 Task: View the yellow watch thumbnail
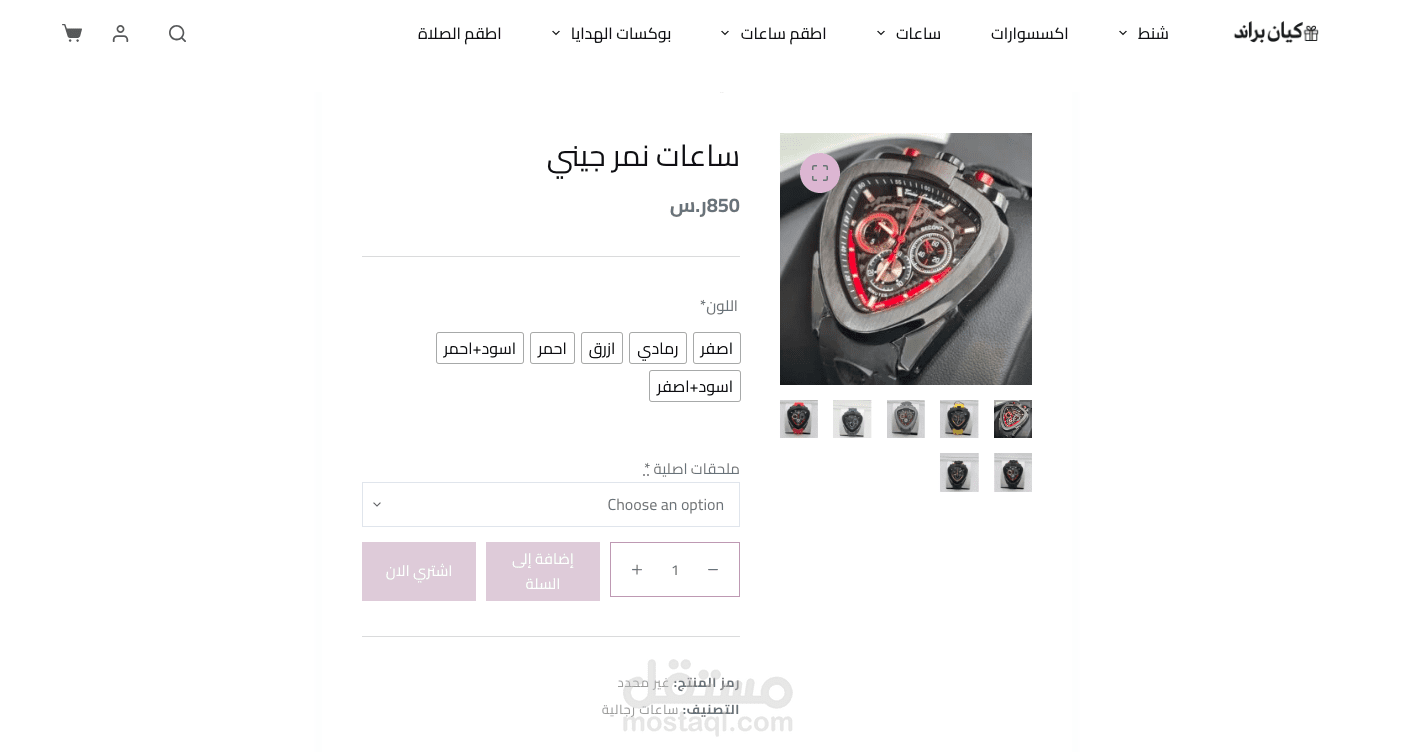(x=959, y=419)
